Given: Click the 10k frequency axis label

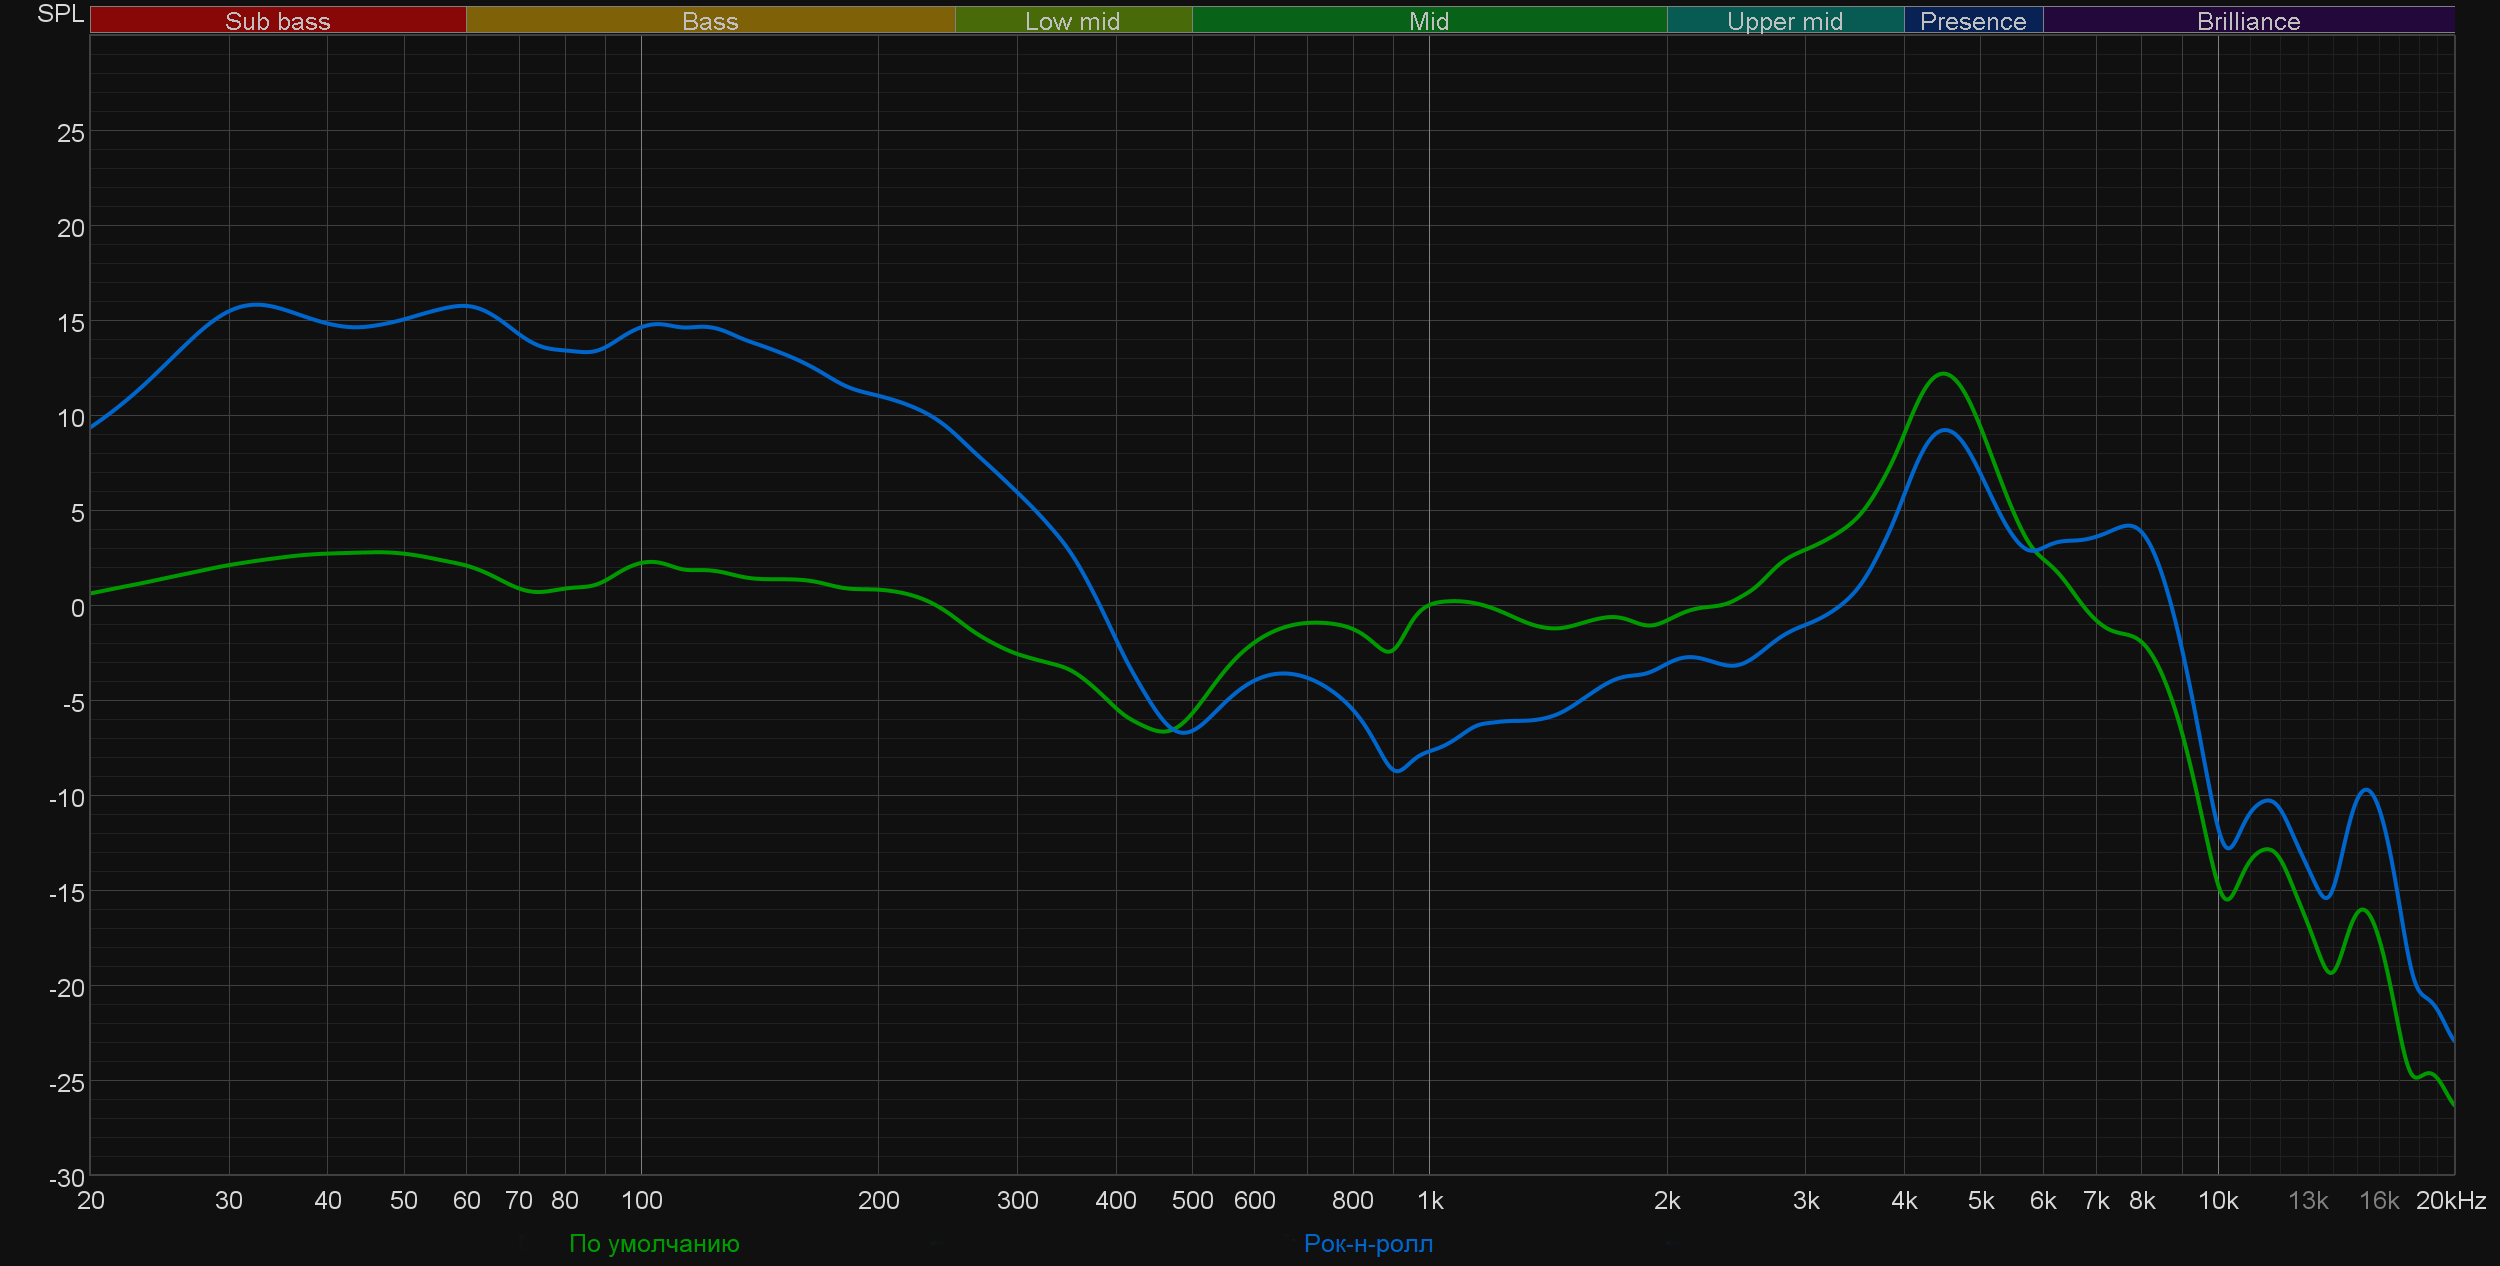Looking at the screenshot, I should click(x=2217, y=1200).
